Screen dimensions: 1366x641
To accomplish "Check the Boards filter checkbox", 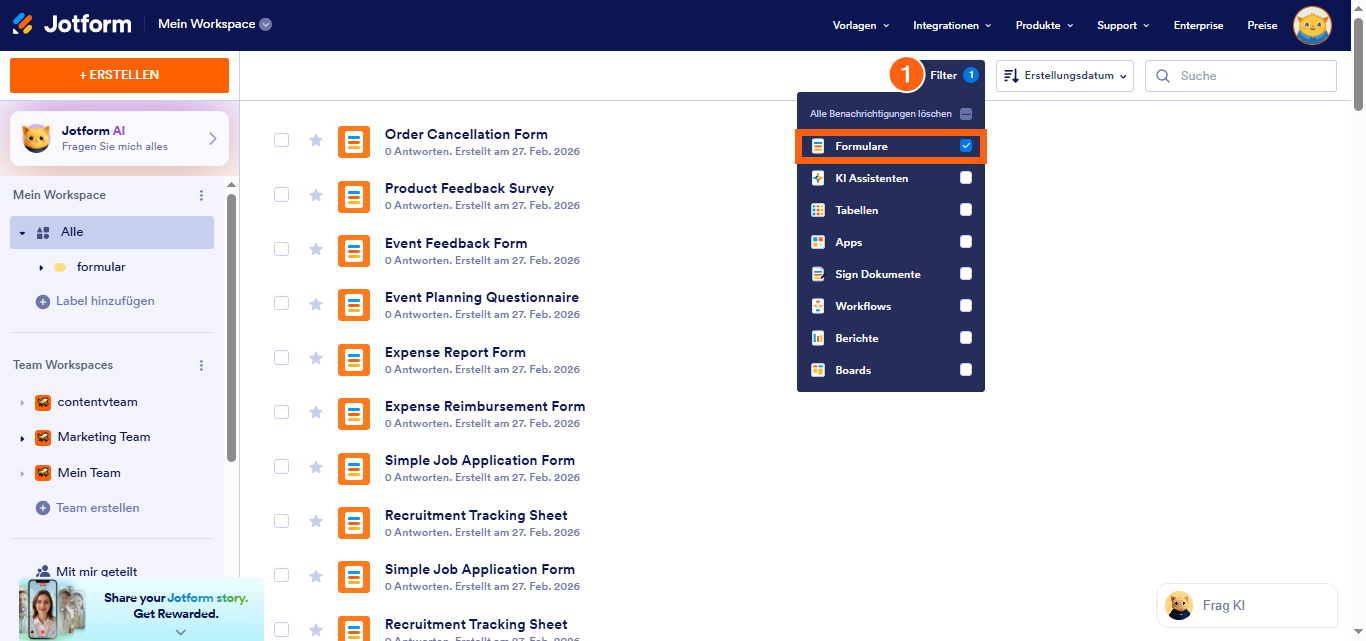I will 966,370.
